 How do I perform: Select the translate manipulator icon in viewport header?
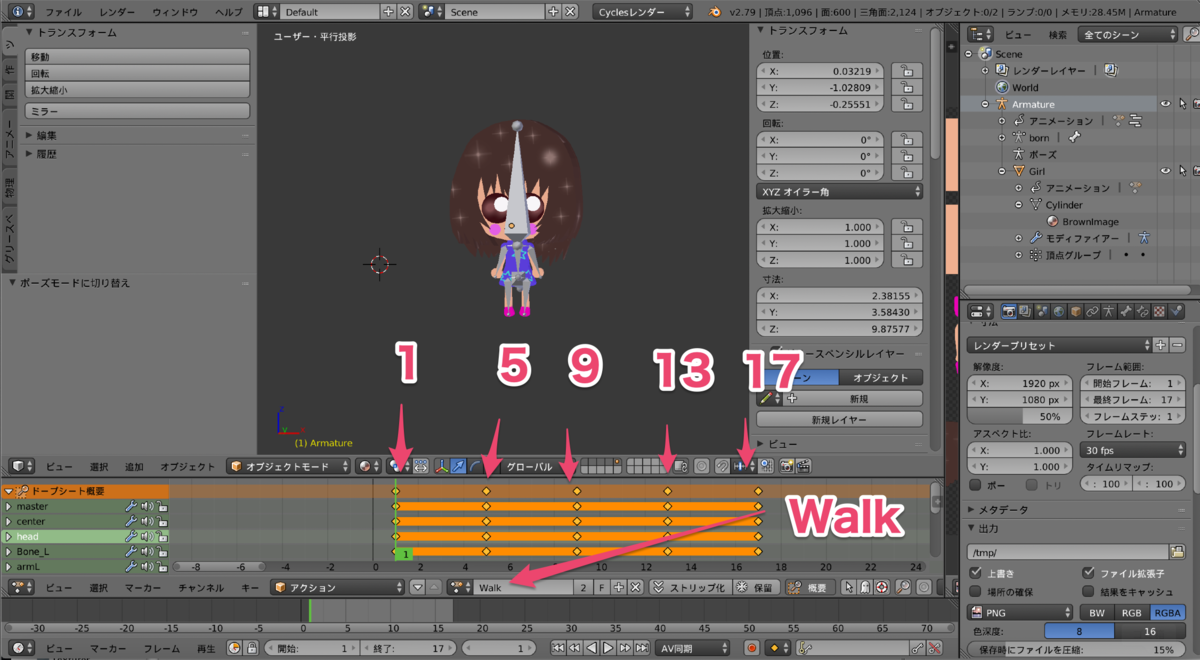coord(457,466)
